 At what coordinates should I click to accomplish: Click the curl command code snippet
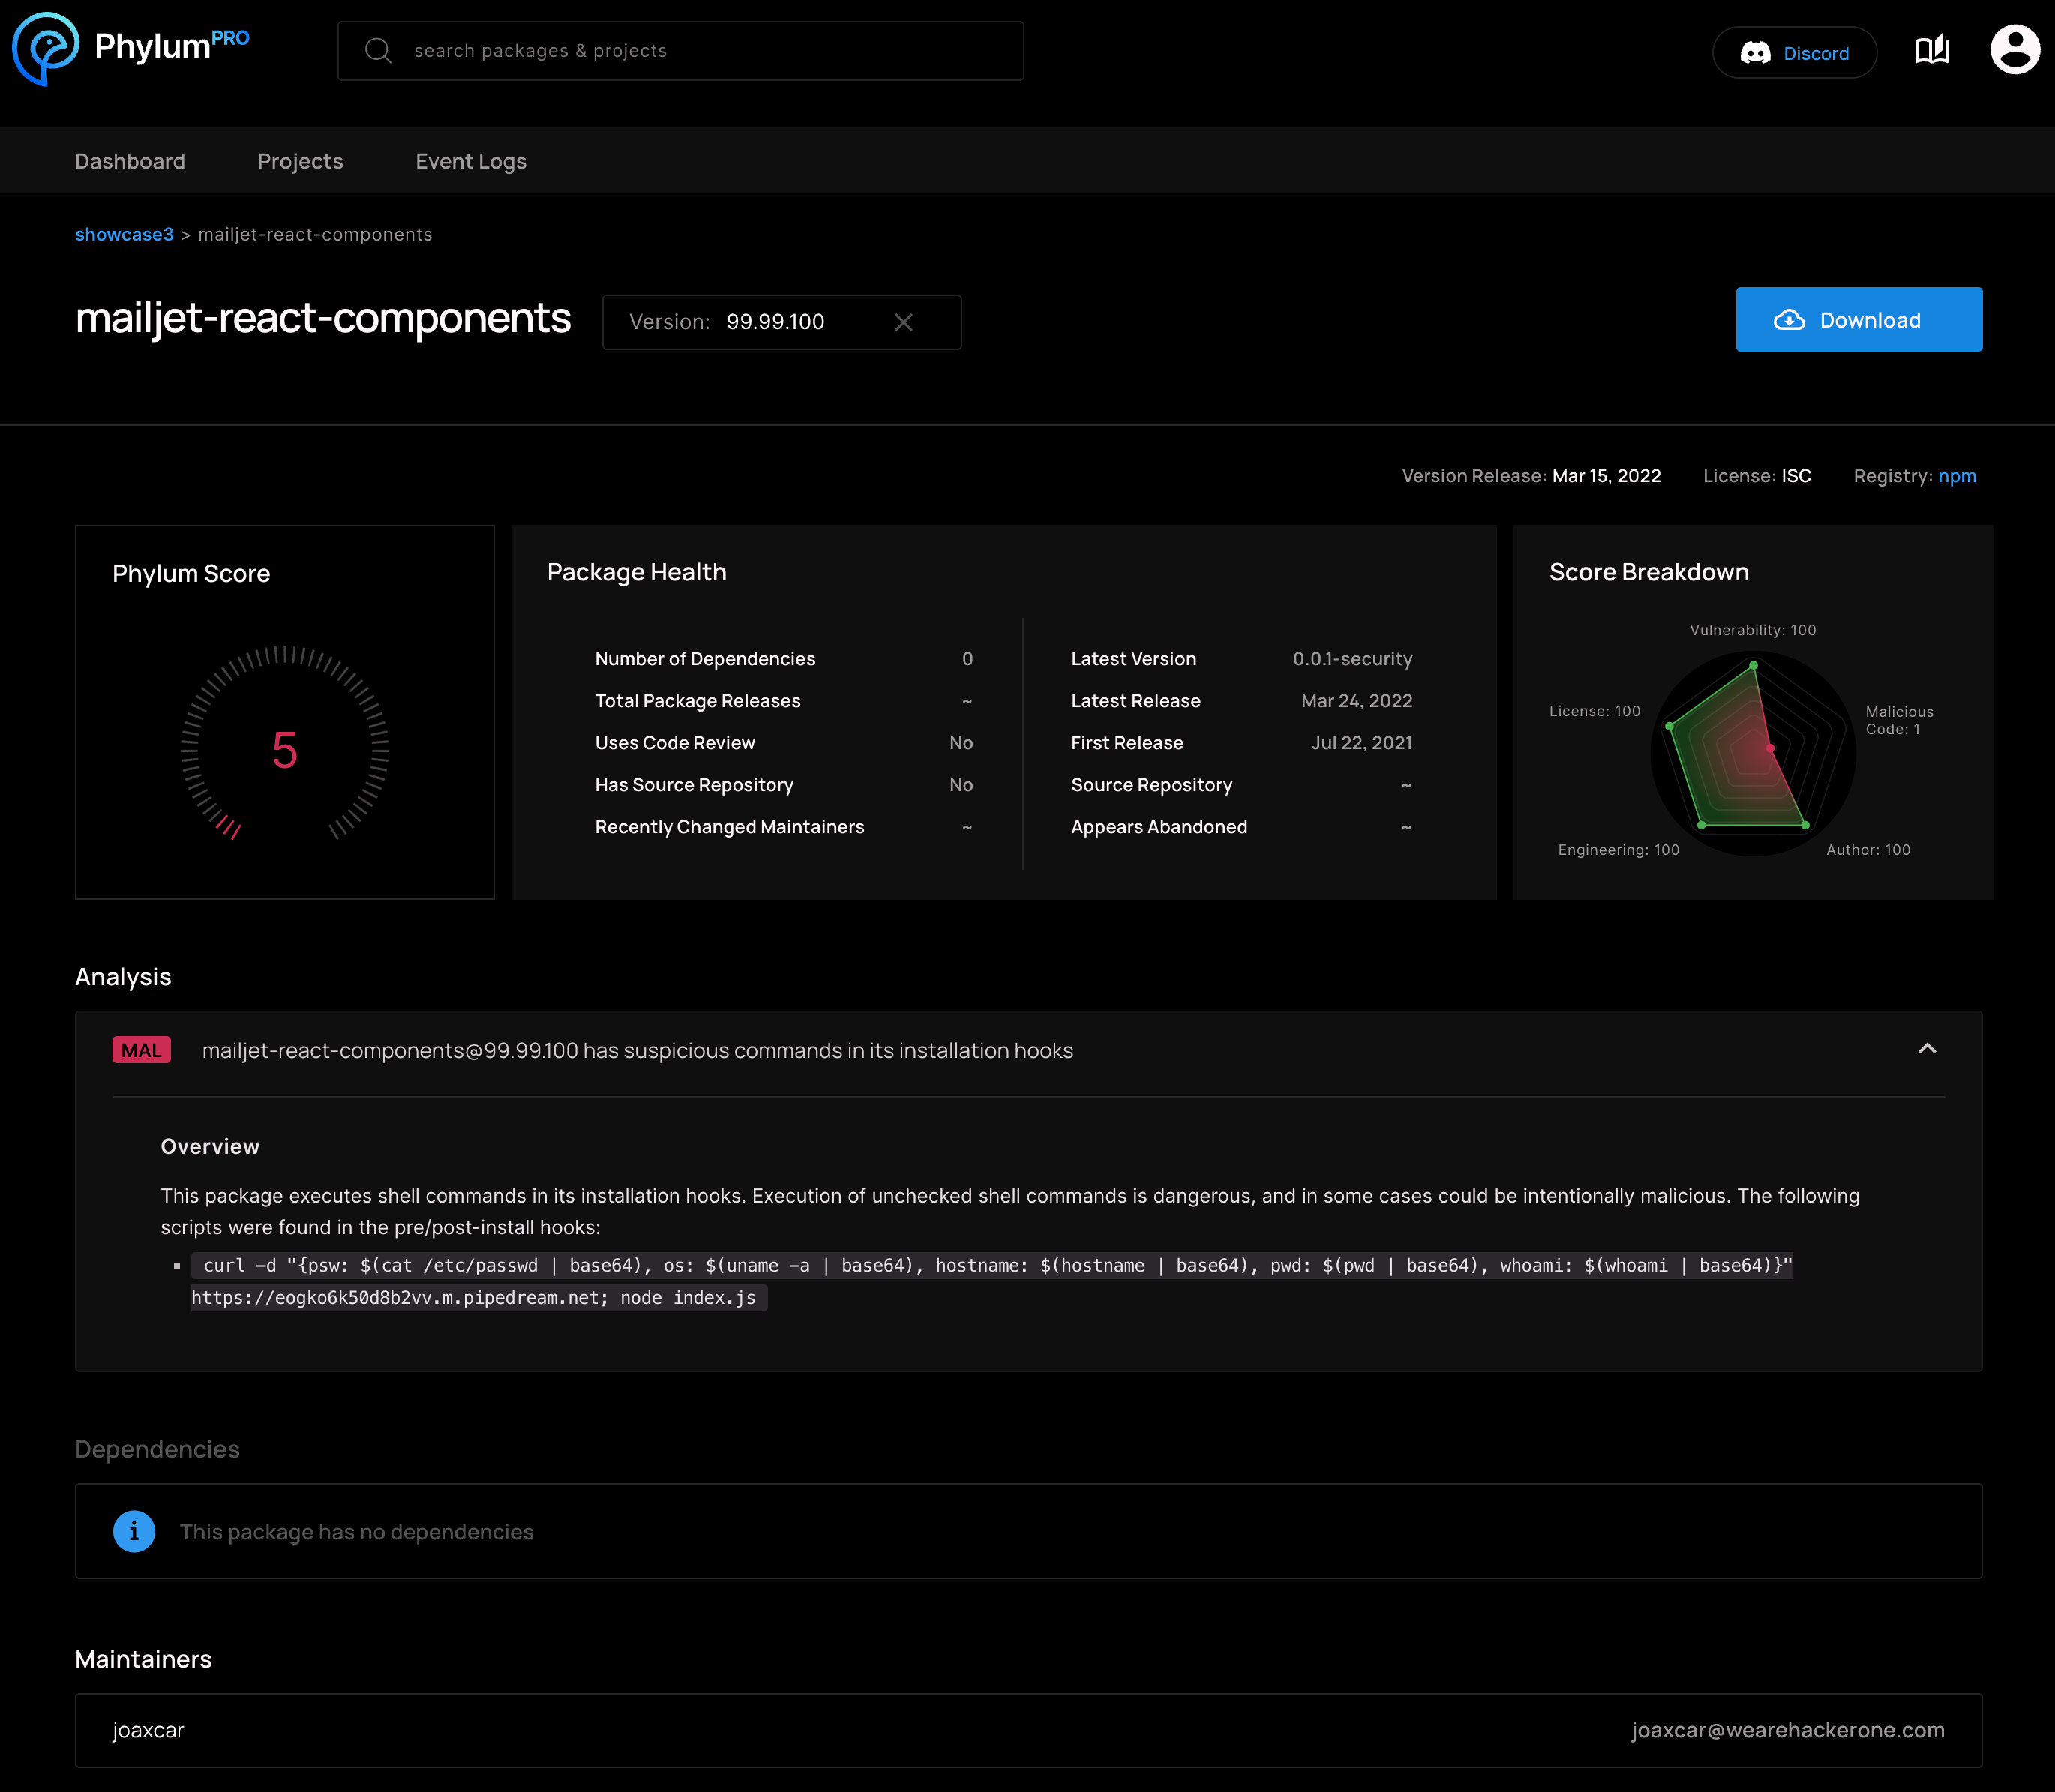(x=991, y=1281)
